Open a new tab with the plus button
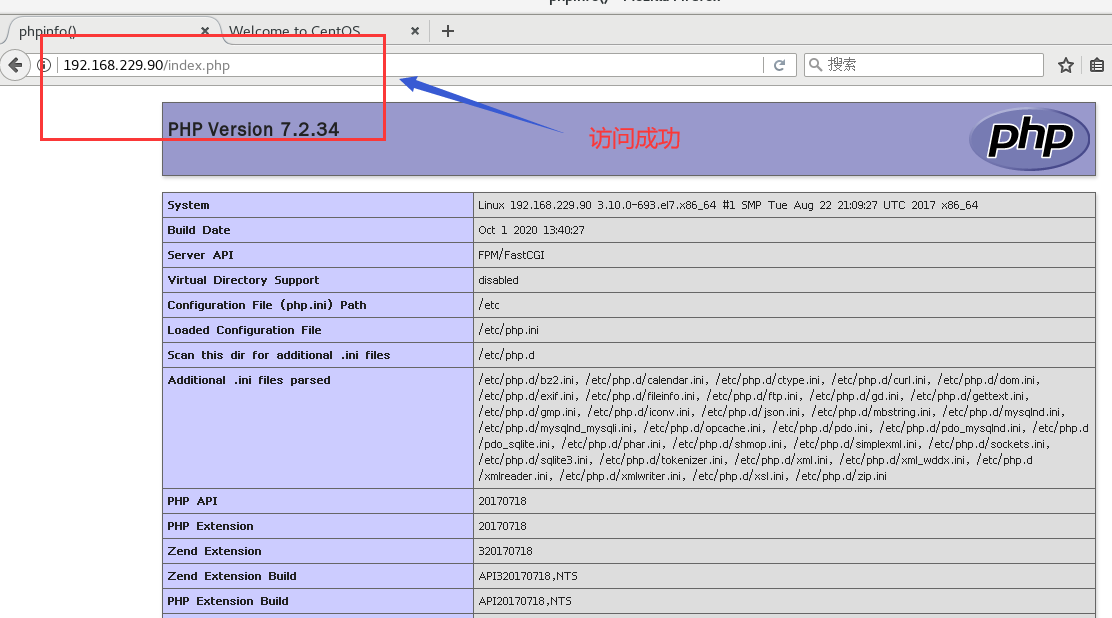 tap(447, 31)
